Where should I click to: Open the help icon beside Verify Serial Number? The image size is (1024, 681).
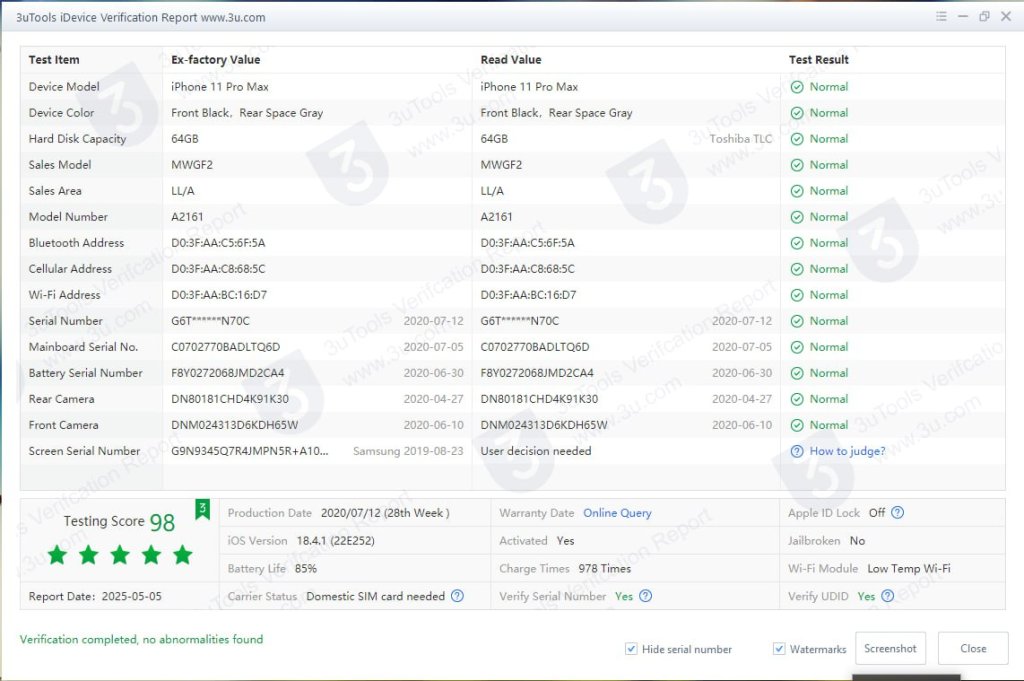tap(645, 596)
